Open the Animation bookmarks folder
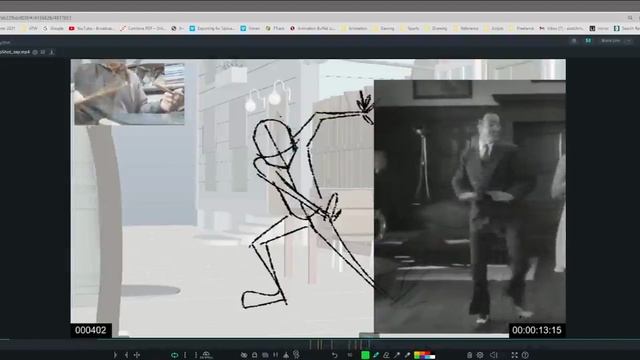The height and width of the screenshot is (360, 640). tap(354, 28)
